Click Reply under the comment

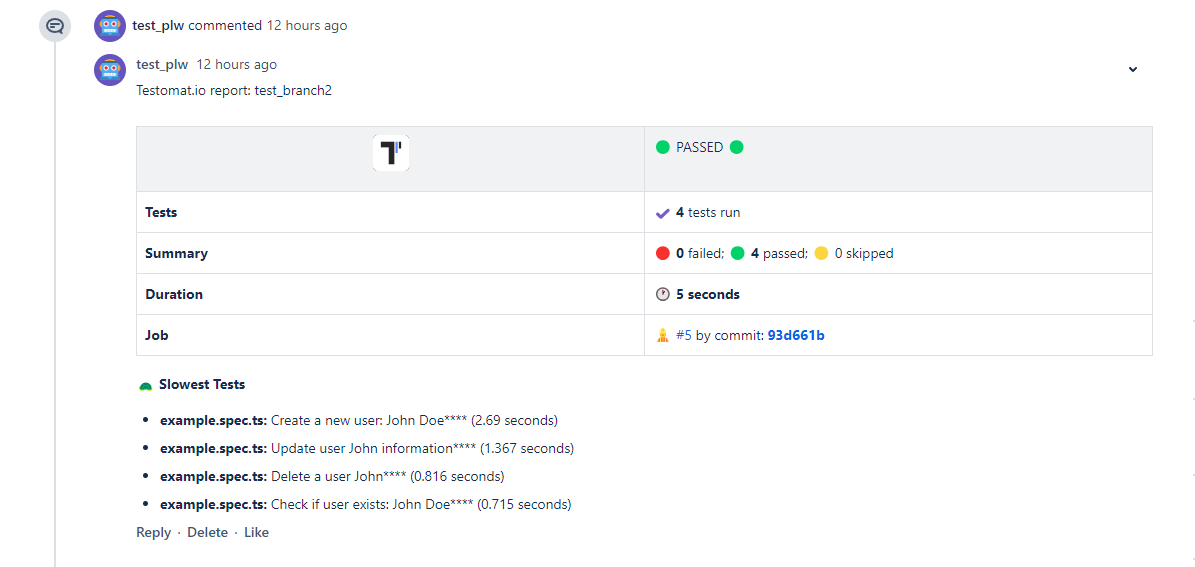tap(153, 533)
